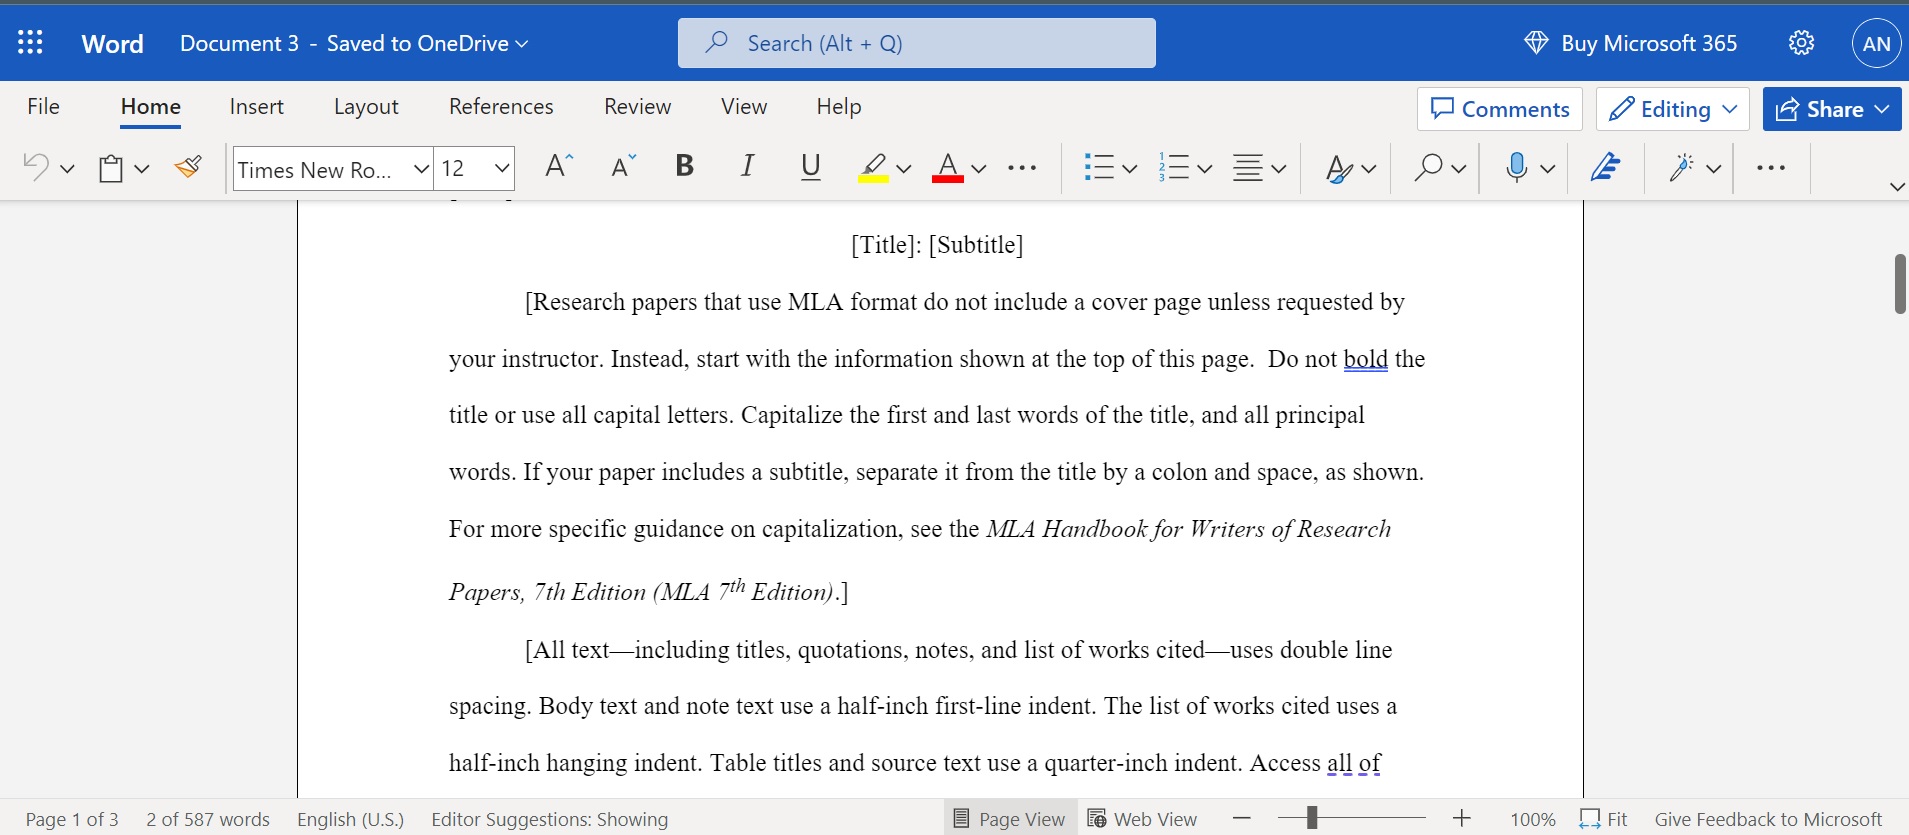Switch to the Insert tab
The image size is (1909, 835).
pos(256,106)
